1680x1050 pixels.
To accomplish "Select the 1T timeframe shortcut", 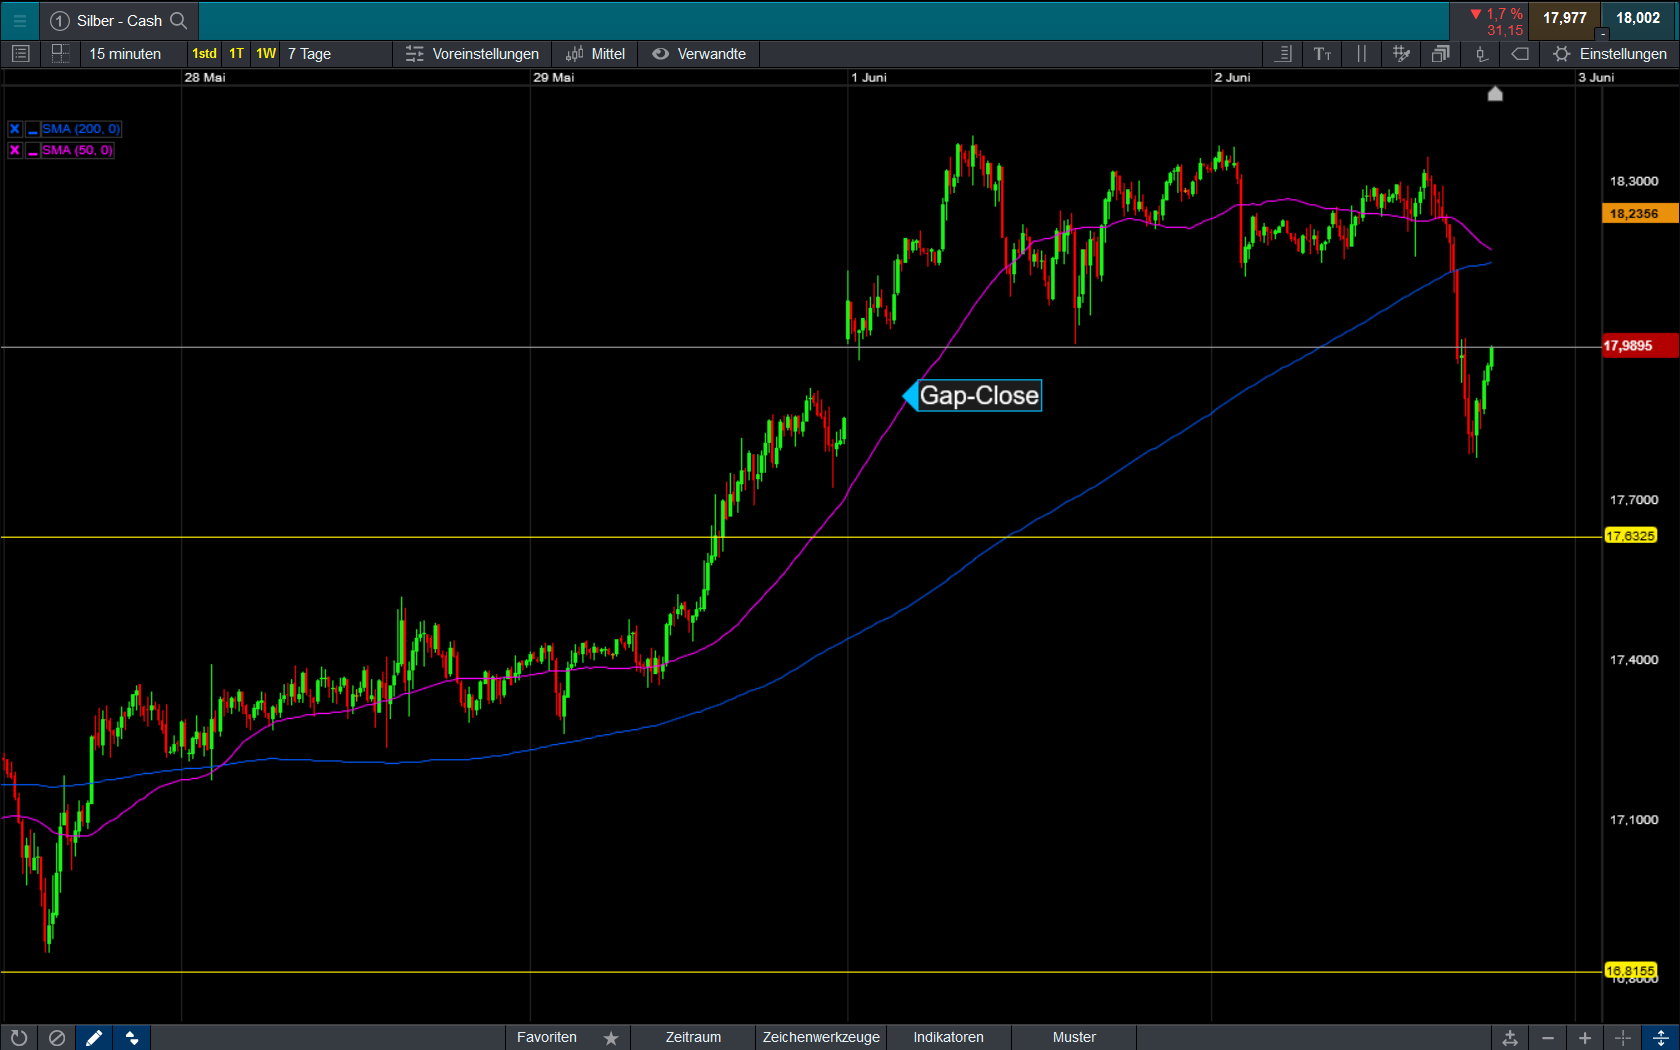I will coord(236,54).
